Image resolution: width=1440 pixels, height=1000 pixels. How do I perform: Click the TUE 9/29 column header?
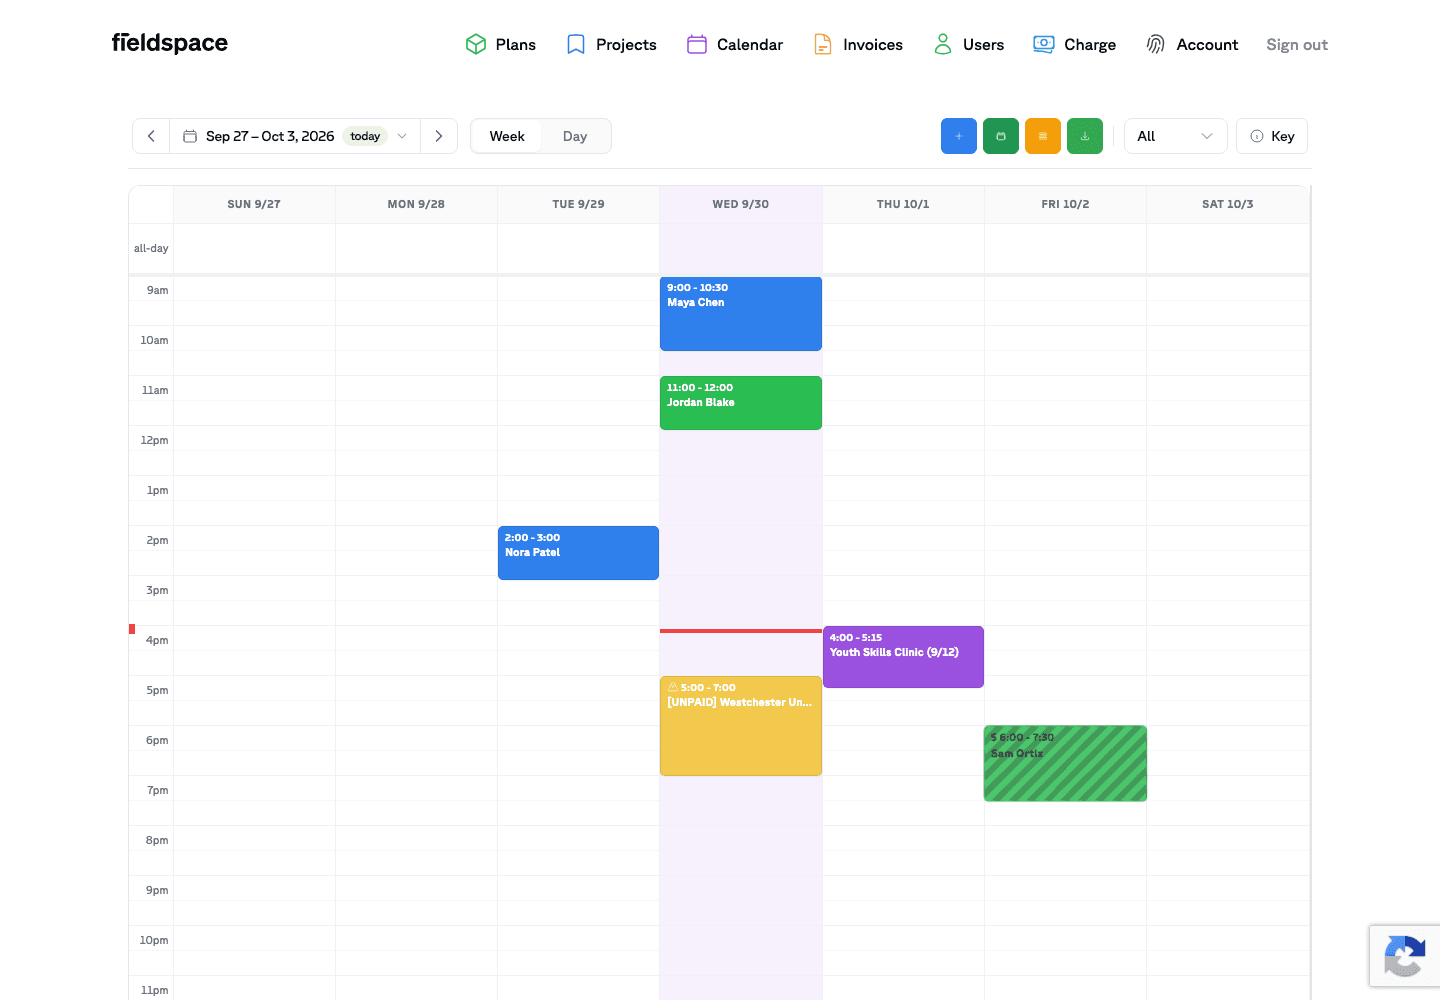[578, 204]
